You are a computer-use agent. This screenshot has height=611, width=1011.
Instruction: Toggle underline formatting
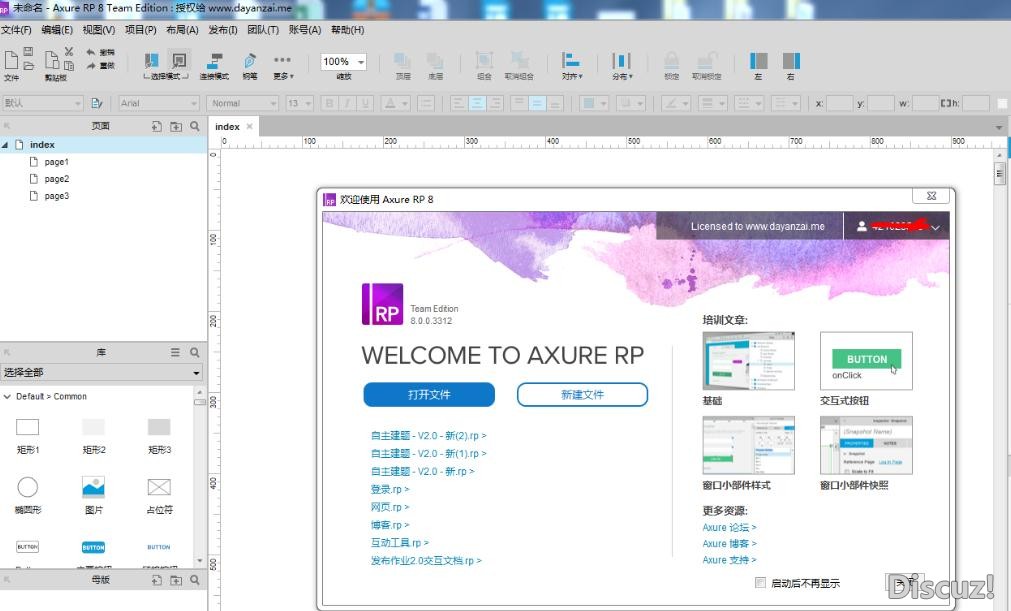366,103
